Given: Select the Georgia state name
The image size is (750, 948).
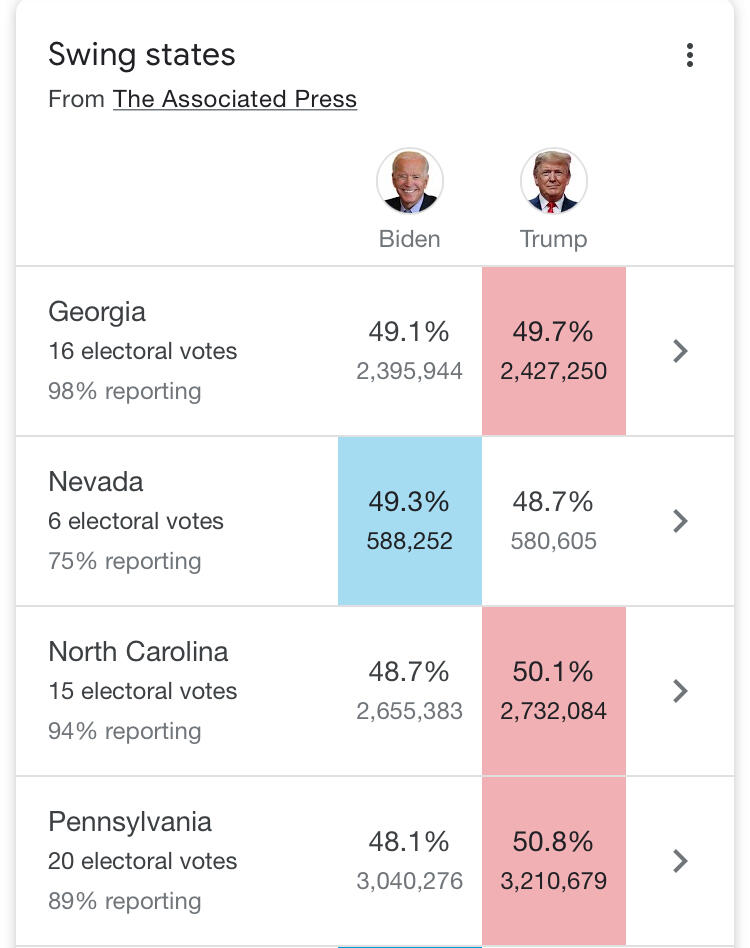Looking at the screenshot, I should [x=97, y=312].
